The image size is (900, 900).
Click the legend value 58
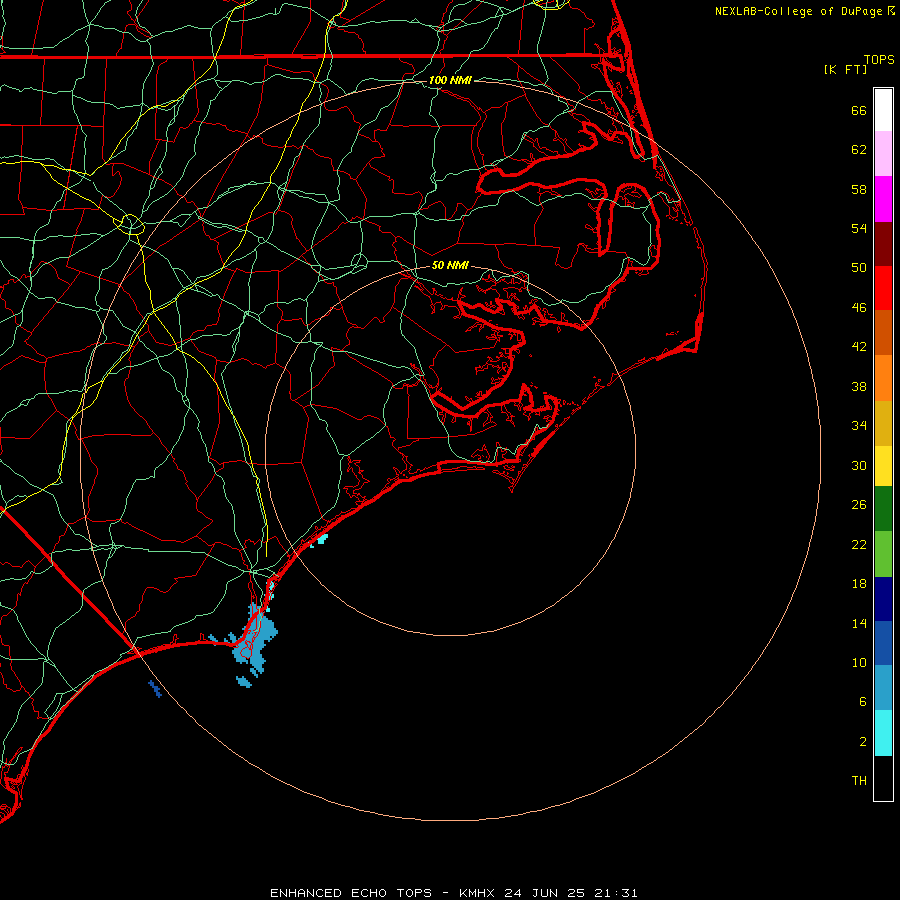click(859, 189)
